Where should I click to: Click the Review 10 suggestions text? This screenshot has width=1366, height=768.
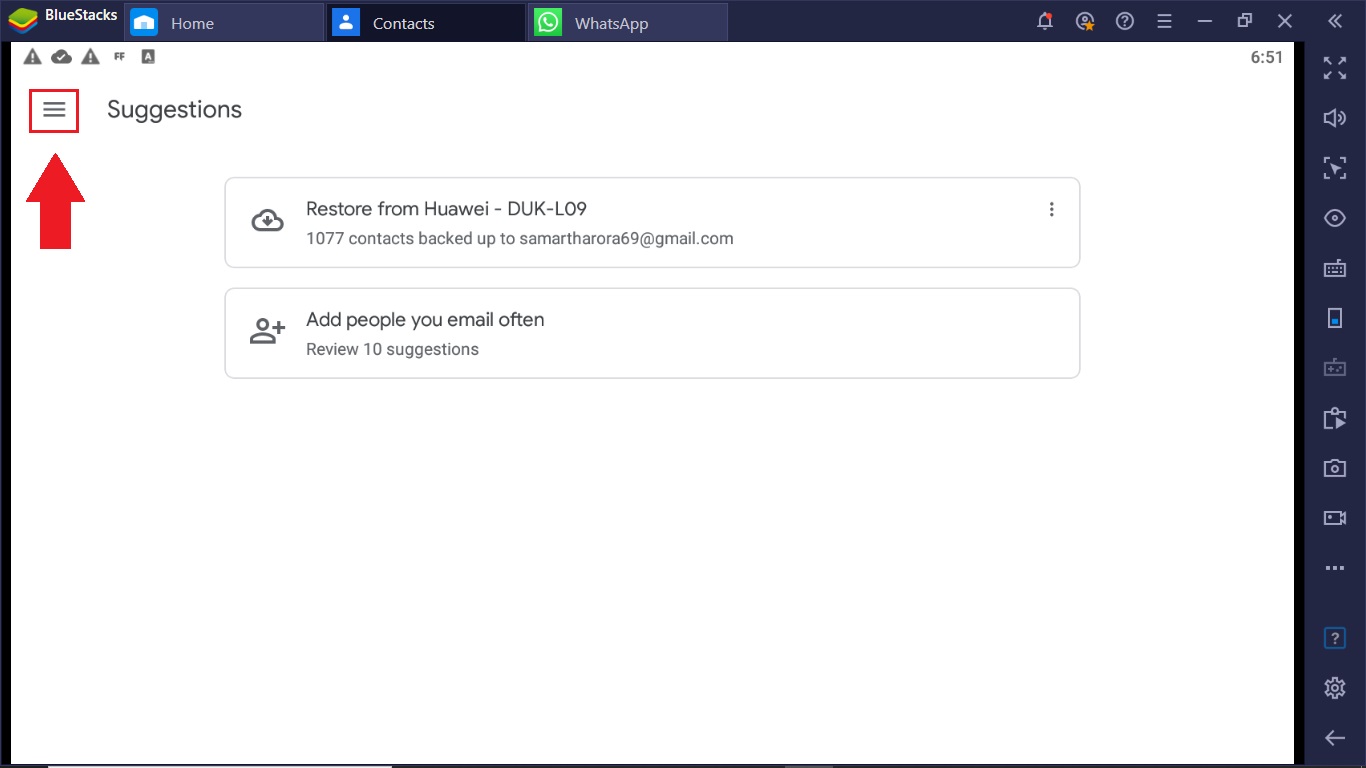pyautogui.click(x=392, y=349)
